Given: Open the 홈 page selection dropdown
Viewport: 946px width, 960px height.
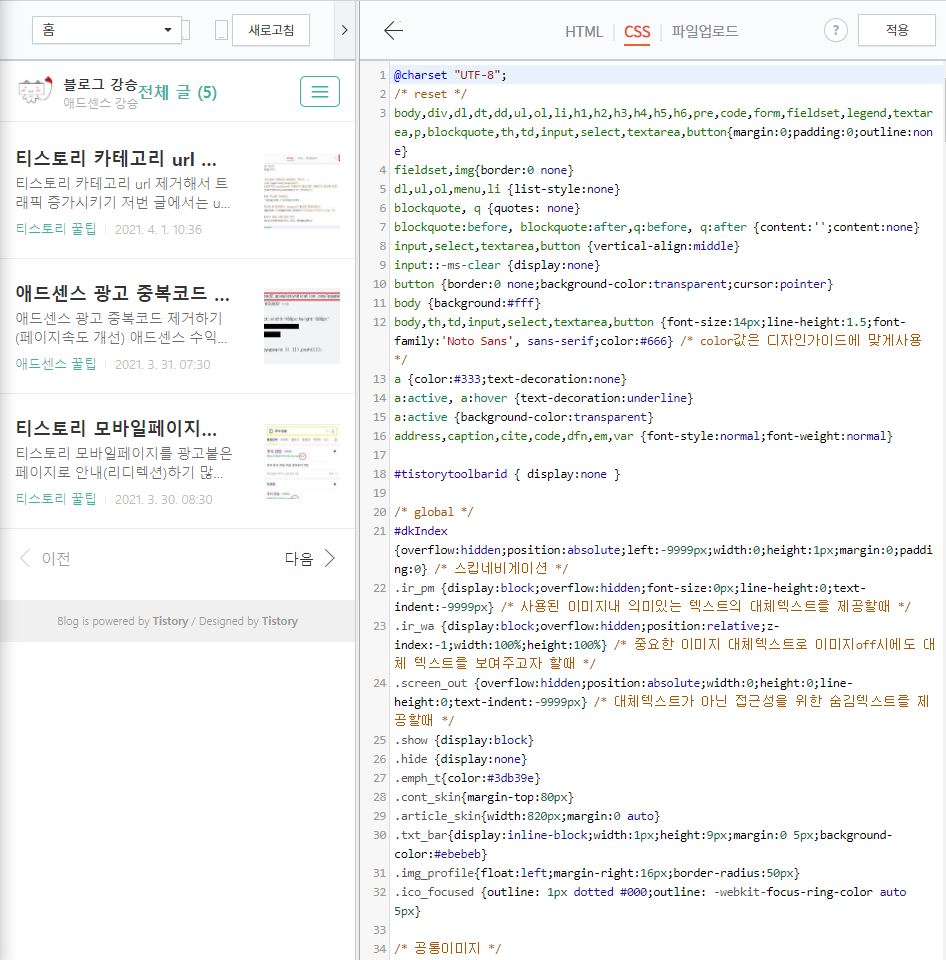Looking at the screenshot, I should 105,30.
